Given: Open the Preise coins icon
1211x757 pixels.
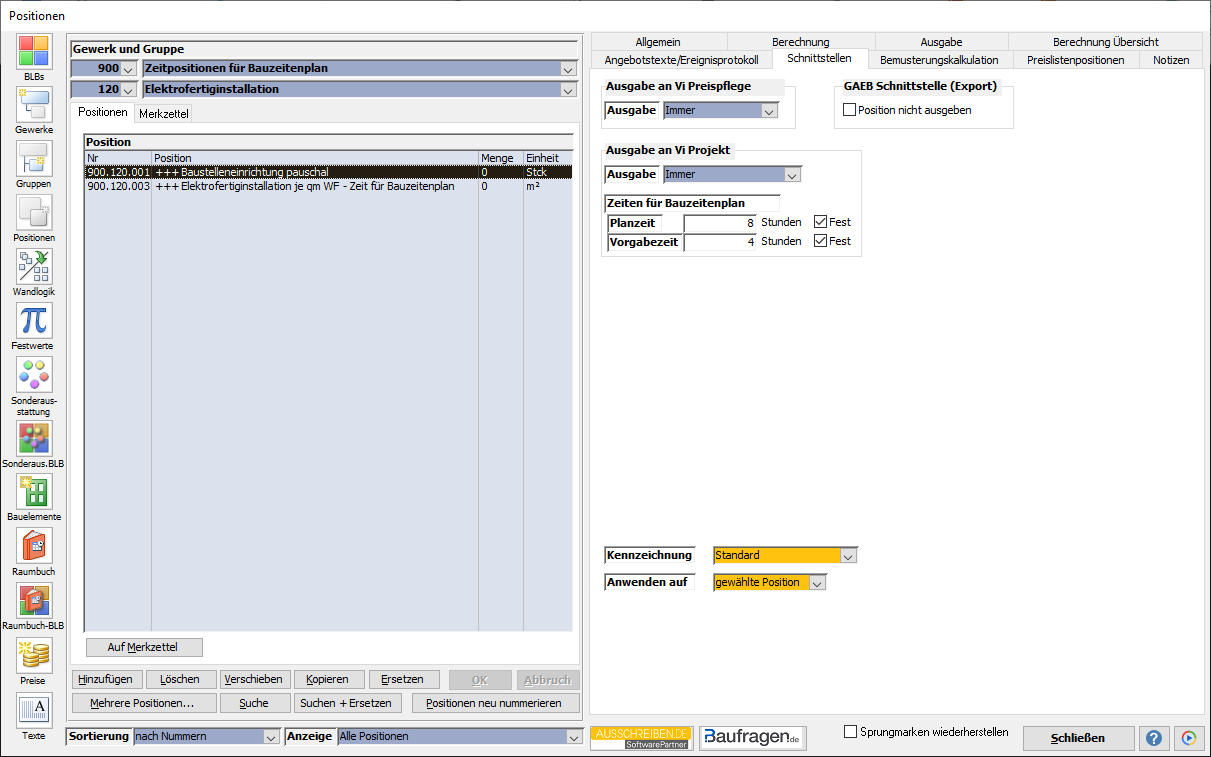Looking at the screenshot, I should pyautogui.click(x=34, y=655).
